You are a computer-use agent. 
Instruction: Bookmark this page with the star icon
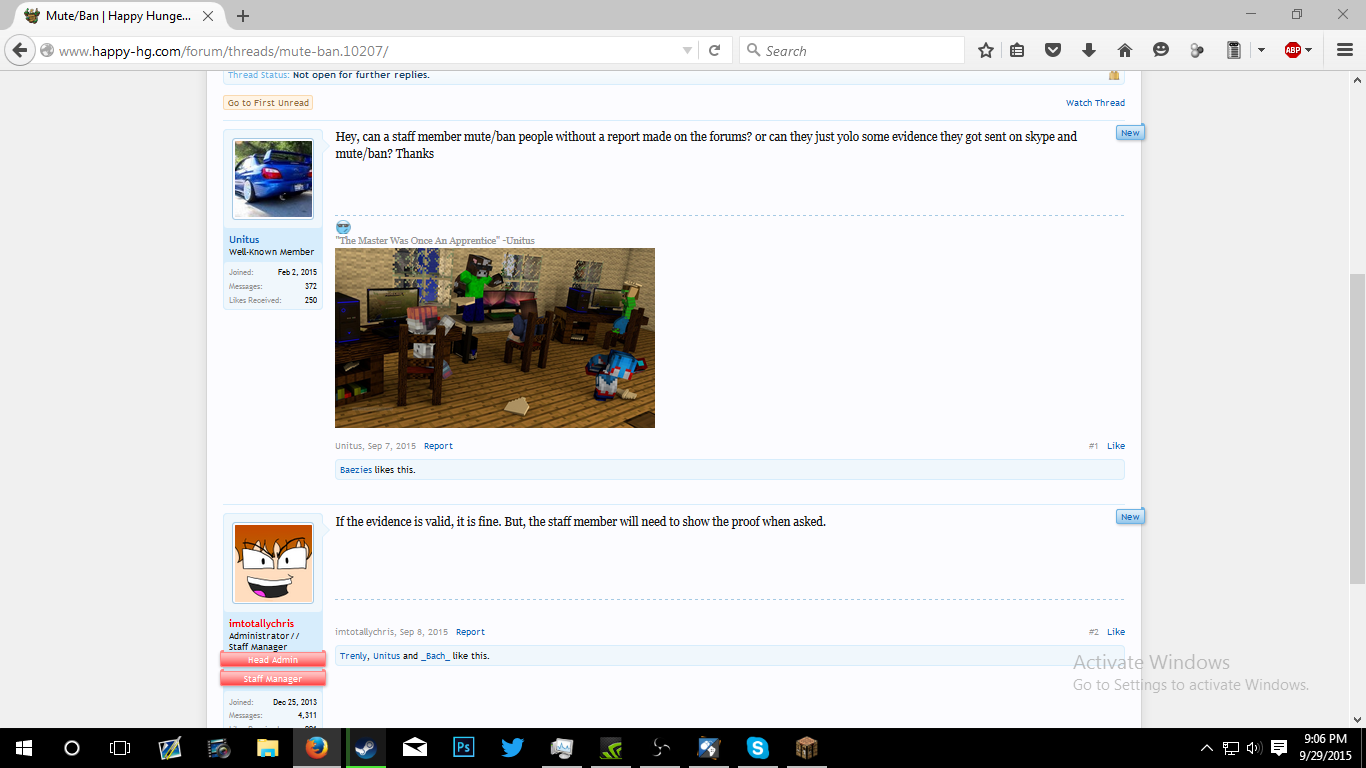point(986,50)
